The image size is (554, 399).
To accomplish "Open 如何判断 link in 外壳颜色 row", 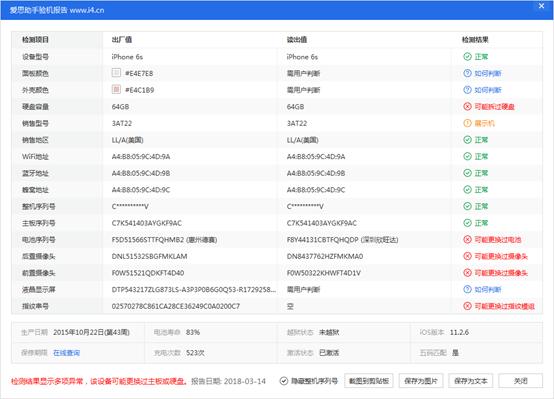I will point(488,90).
